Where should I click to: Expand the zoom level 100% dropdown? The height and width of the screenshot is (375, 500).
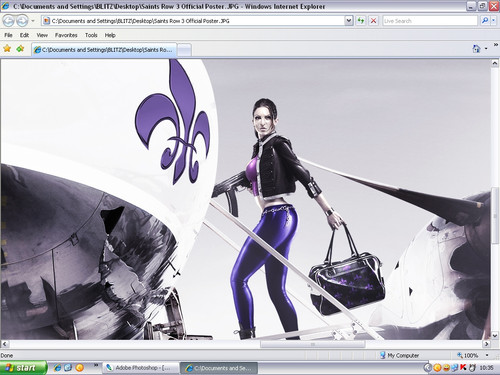(x=487, y=355)
